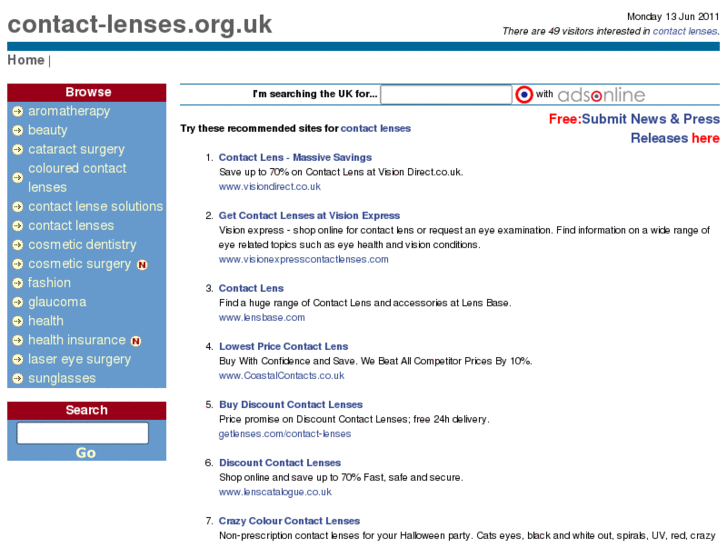727x545 pixels.
Task: Click the arrow icon beside fashion
Action: [18, 283]
